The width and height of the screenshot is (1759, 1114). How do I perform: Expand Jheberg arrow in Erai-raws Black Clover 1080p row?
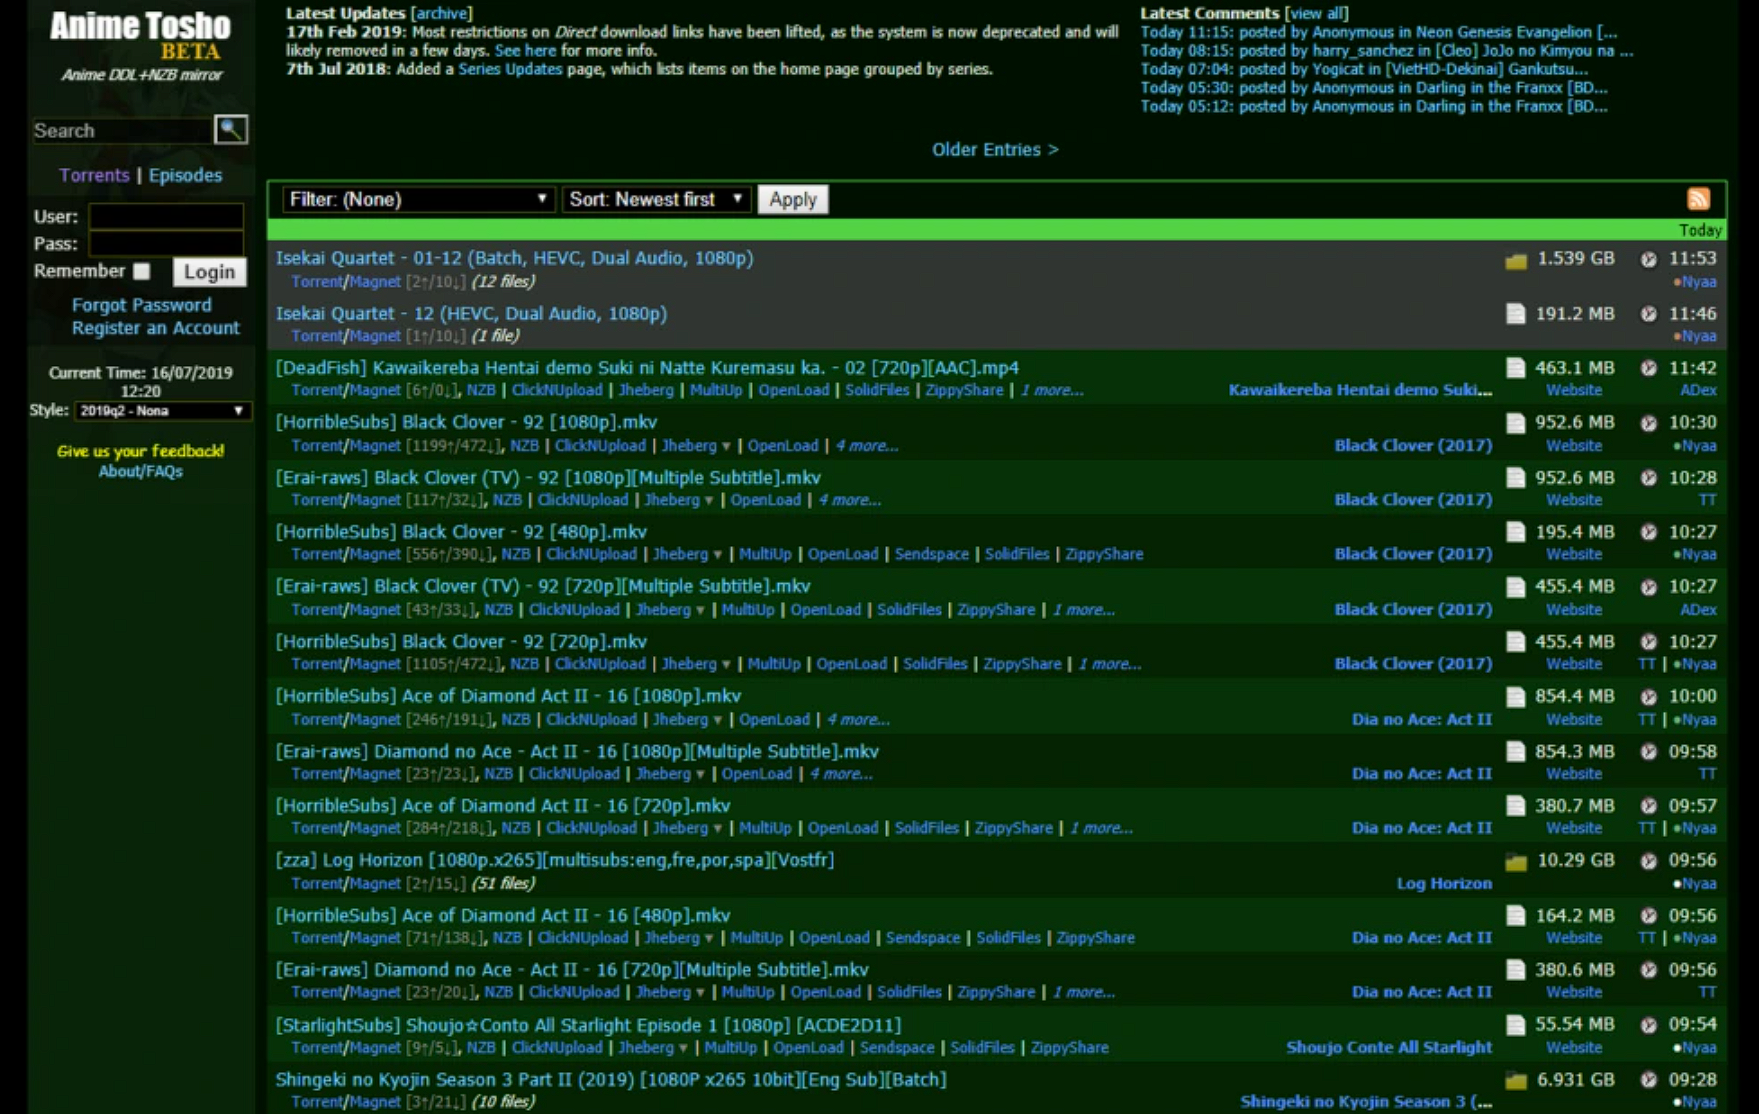pyautogui.click(x=709, y=500)
